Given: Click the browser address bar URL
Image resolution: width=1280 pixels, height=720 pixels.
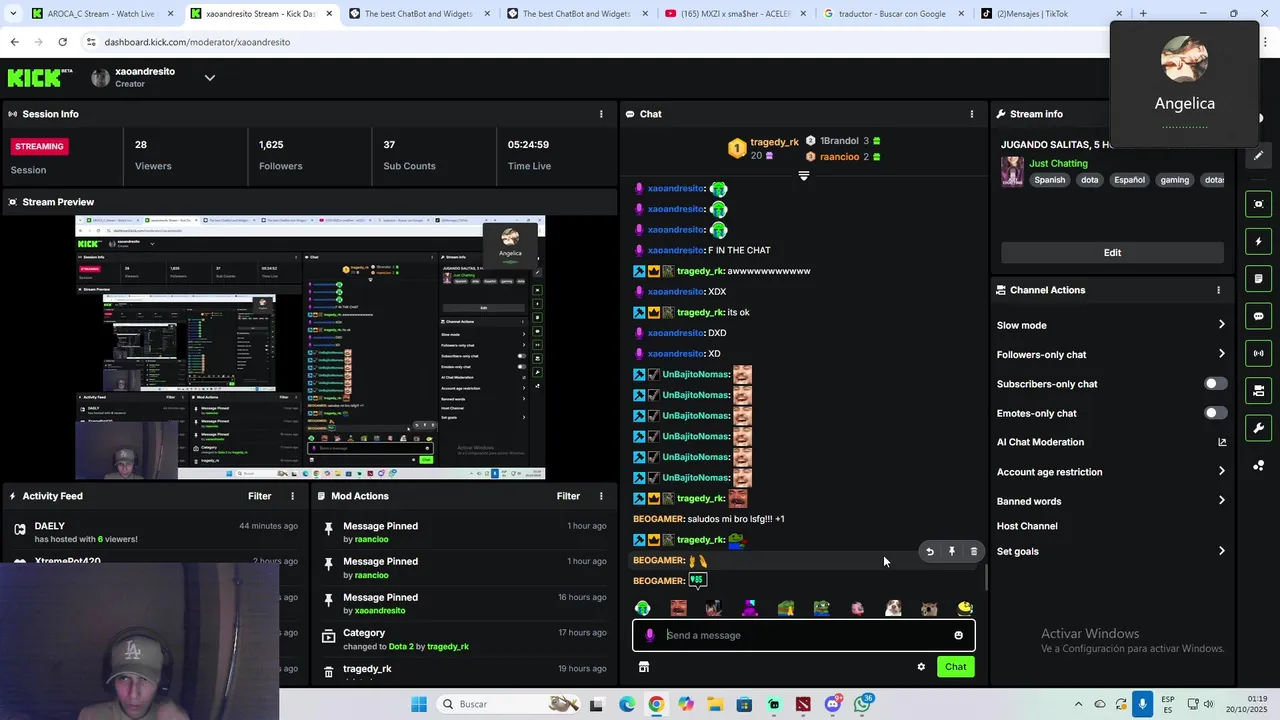Looking at the screenshot, I should click(x=196, y=42).
